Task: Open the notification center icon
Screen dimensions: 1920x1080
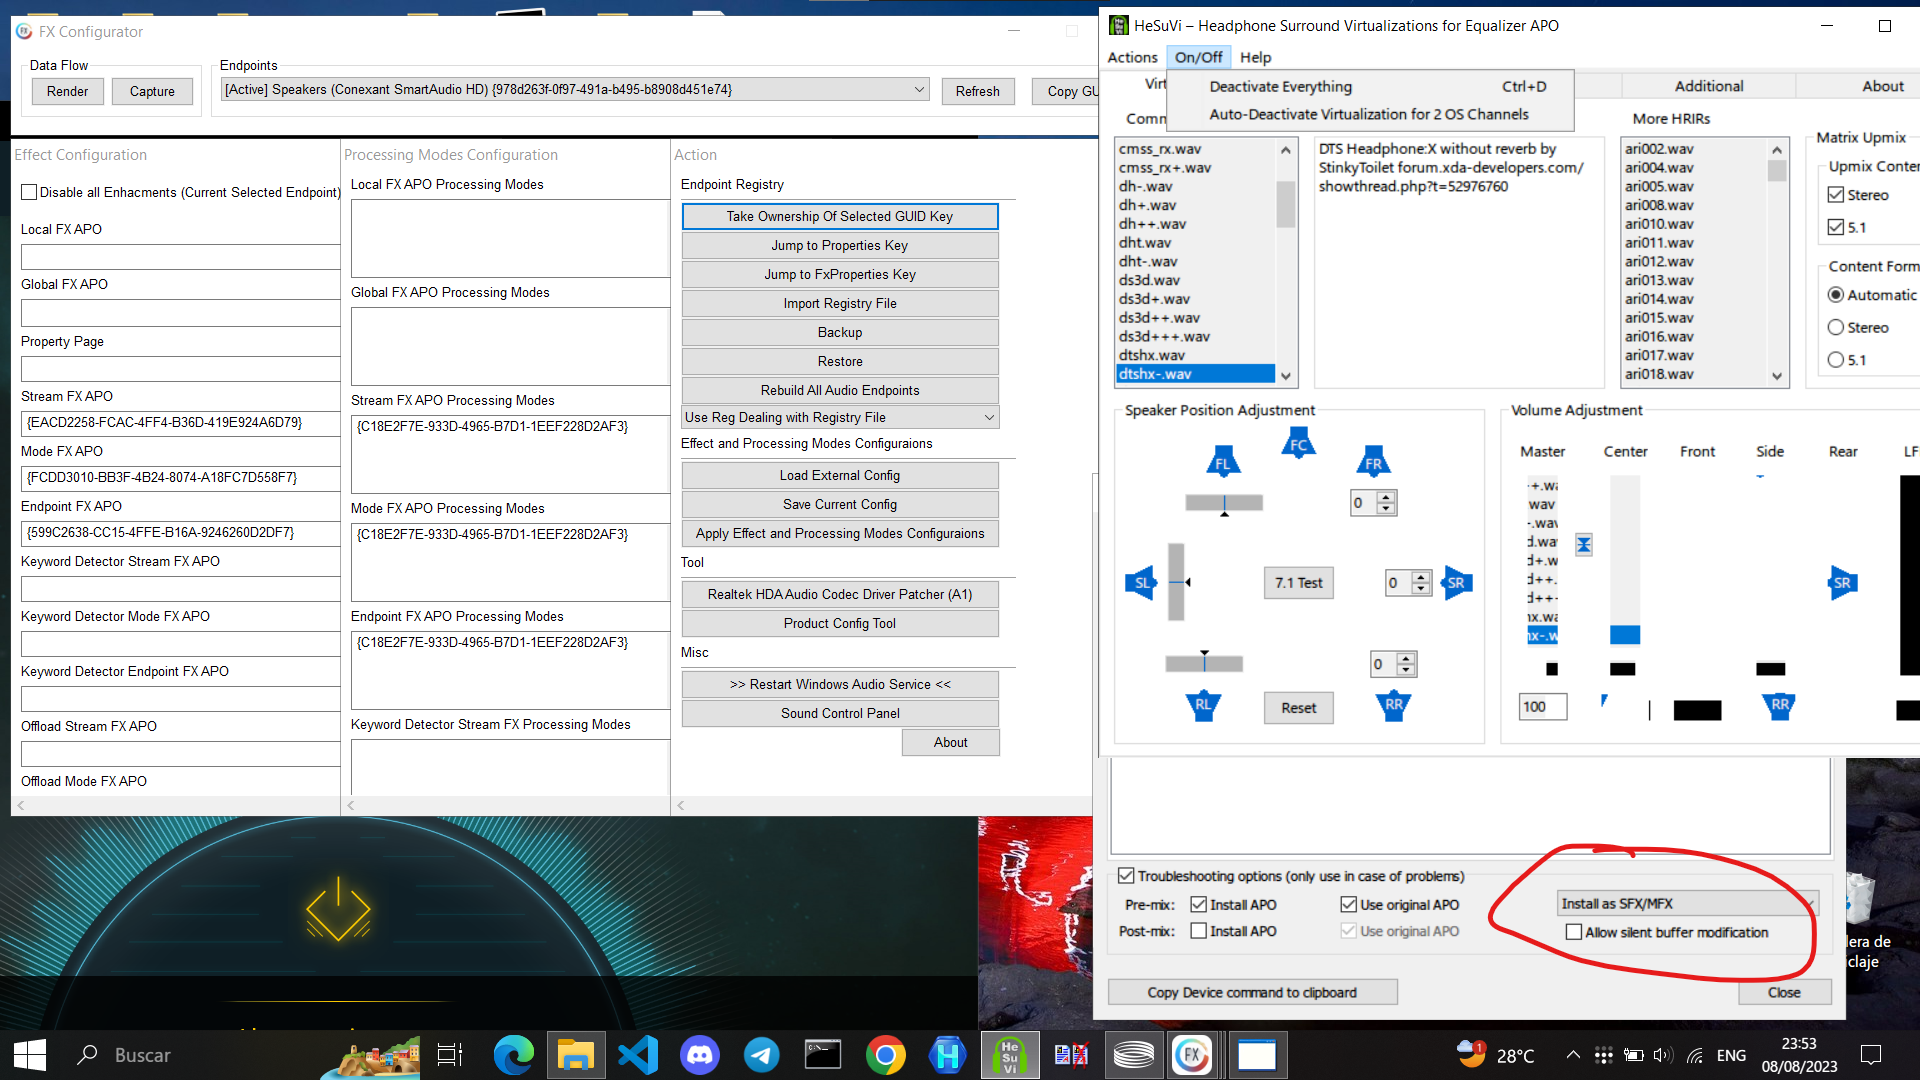Action: [x=1871, y=1055]
